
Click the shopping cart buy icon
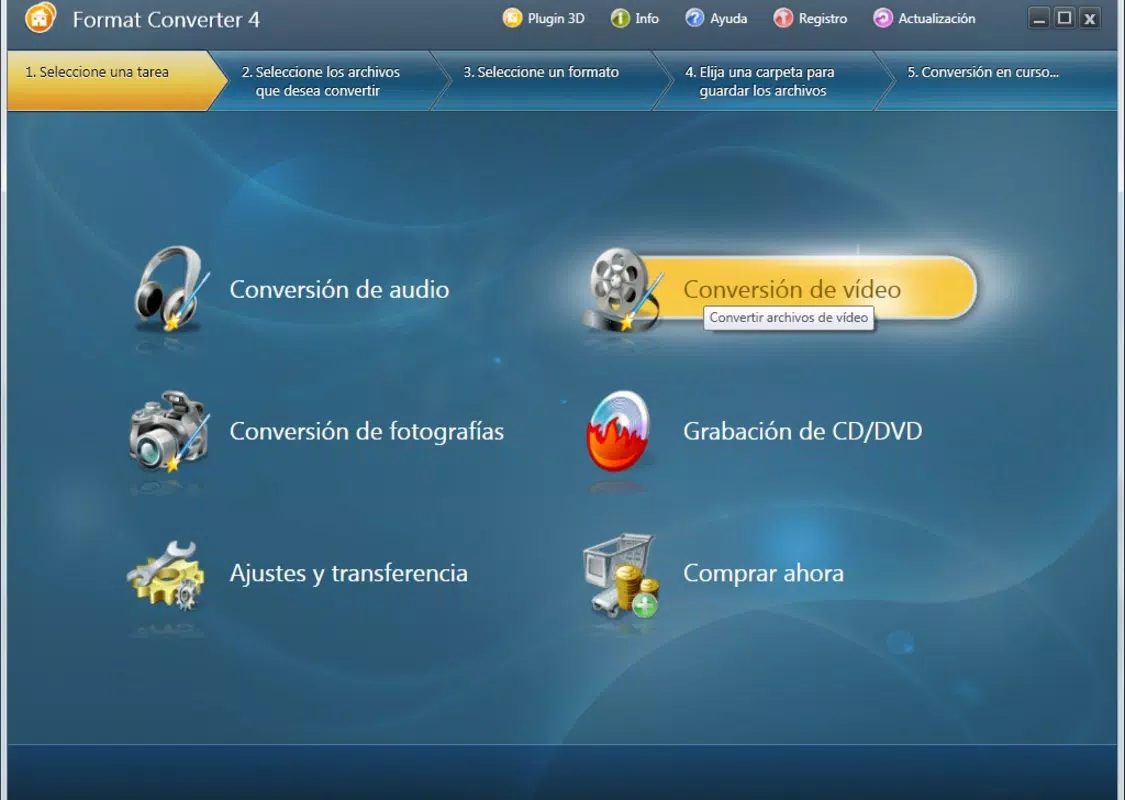tap(621, 575)
